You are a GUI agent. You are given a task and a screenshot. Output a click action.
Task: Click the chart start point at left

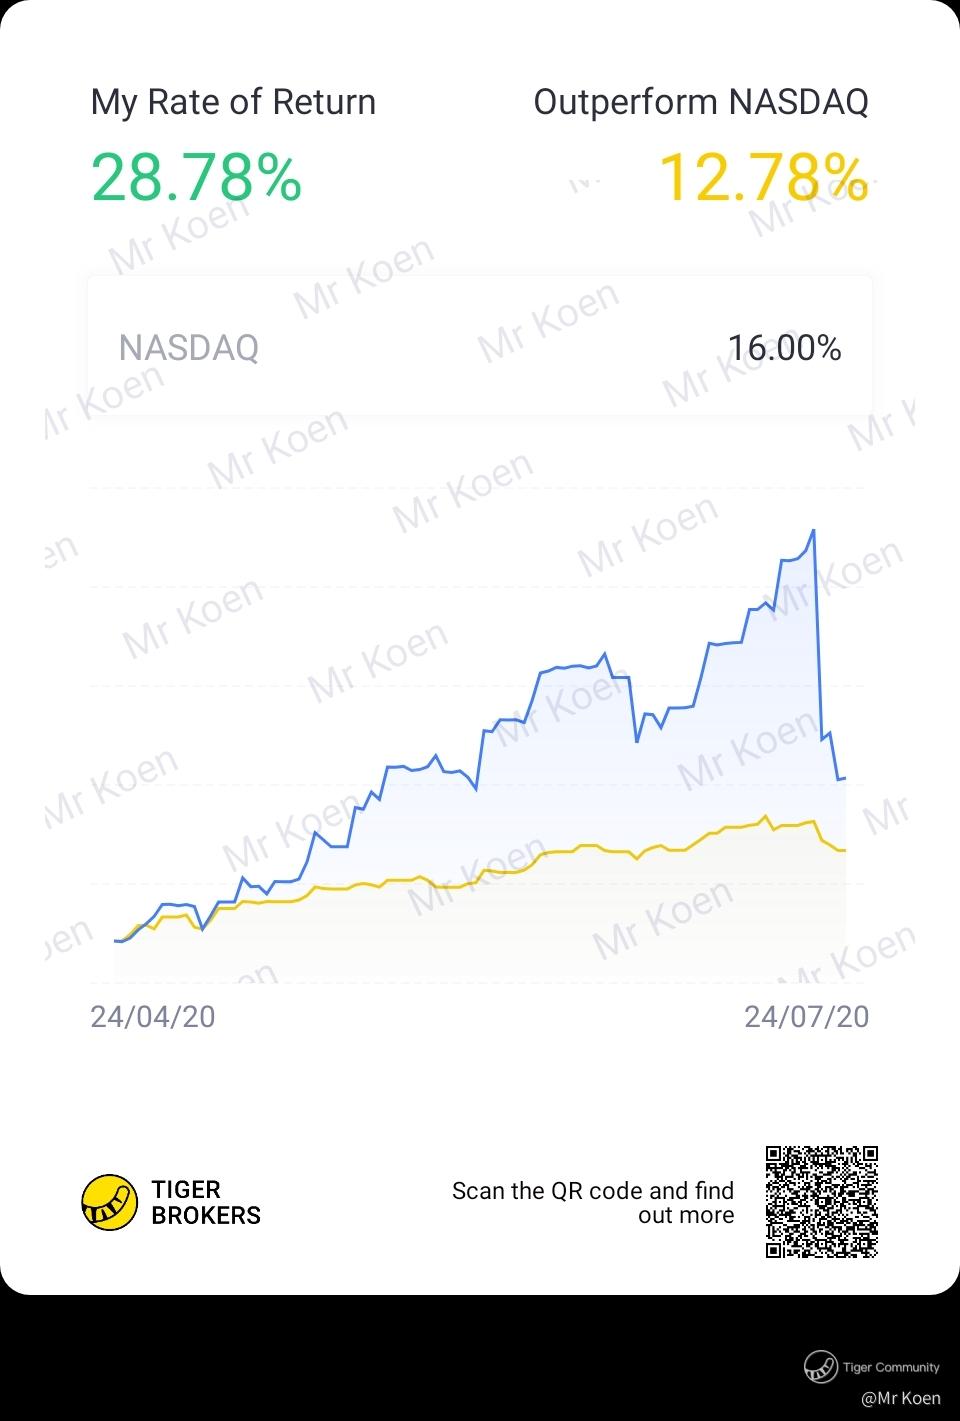(x=116, y=941)
